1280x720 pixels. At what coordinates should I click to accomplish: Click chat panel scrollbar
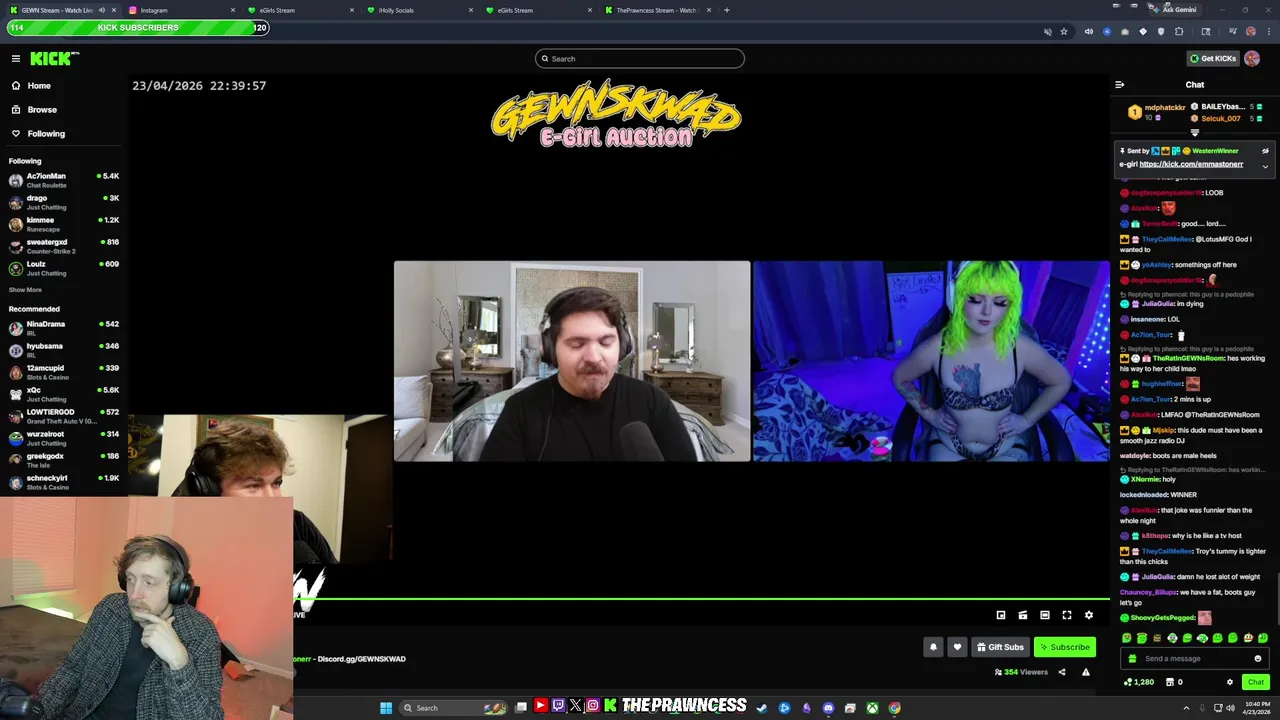[x=1276, y=600]
